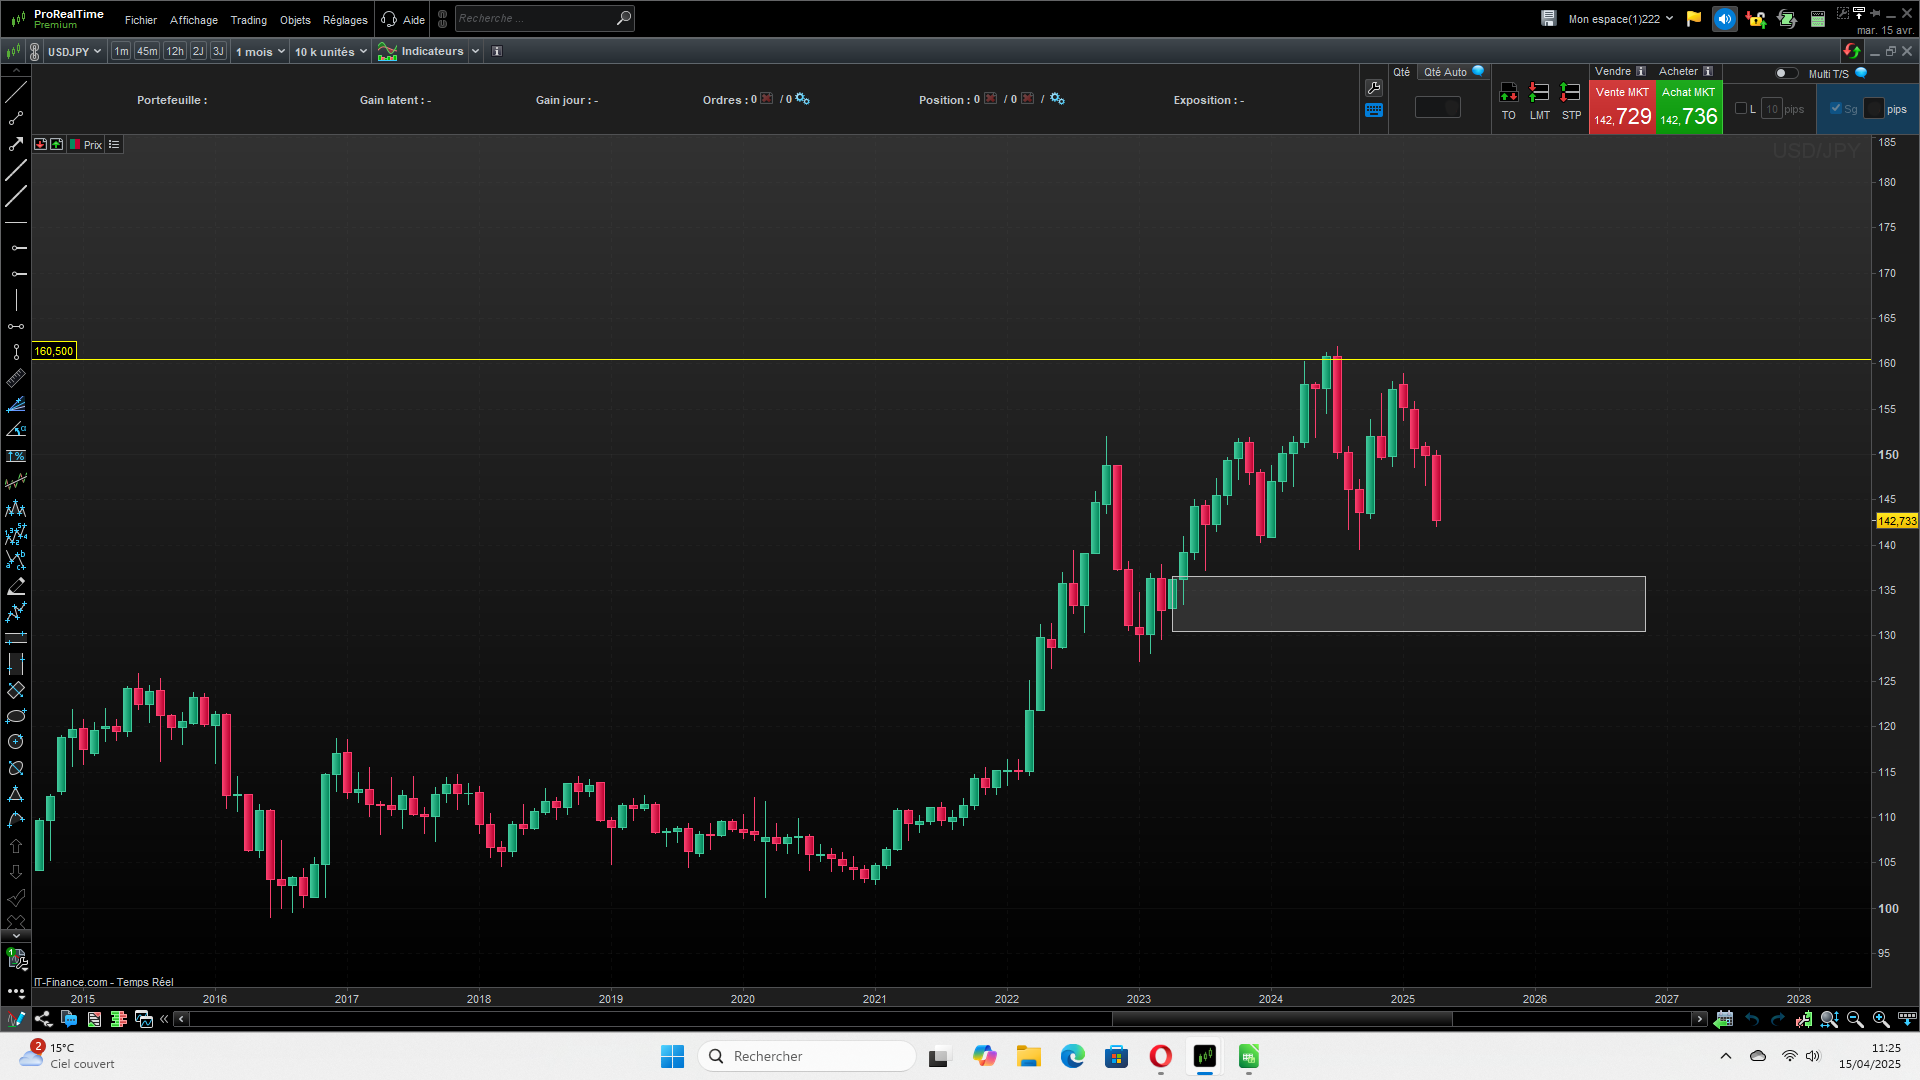Click the Vente MKT sell button
The height and width of the screenshot is (1080, 1920).
tap(1622, 108)
